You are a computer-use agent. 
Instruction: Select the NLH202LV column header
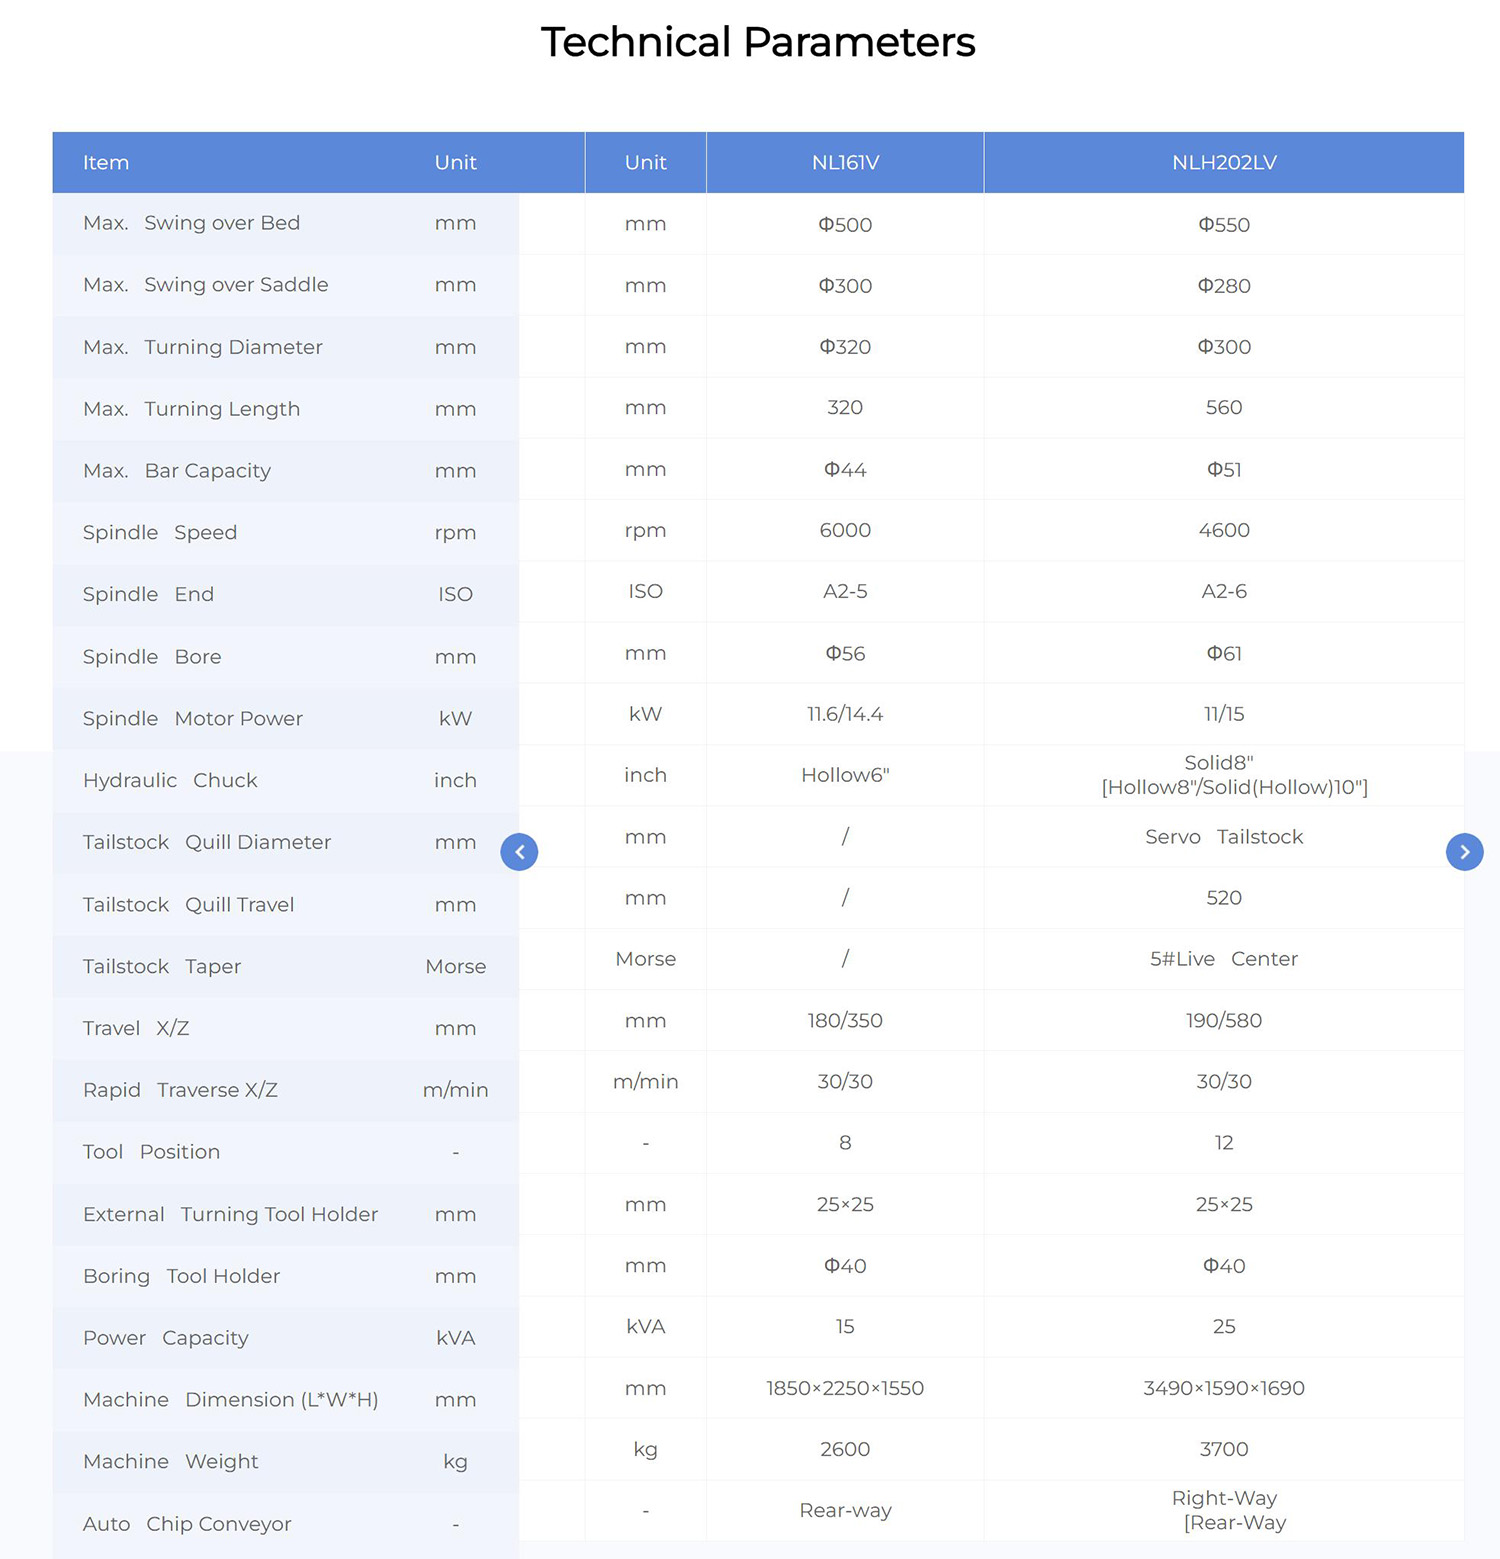click(x=1224, y=162)
